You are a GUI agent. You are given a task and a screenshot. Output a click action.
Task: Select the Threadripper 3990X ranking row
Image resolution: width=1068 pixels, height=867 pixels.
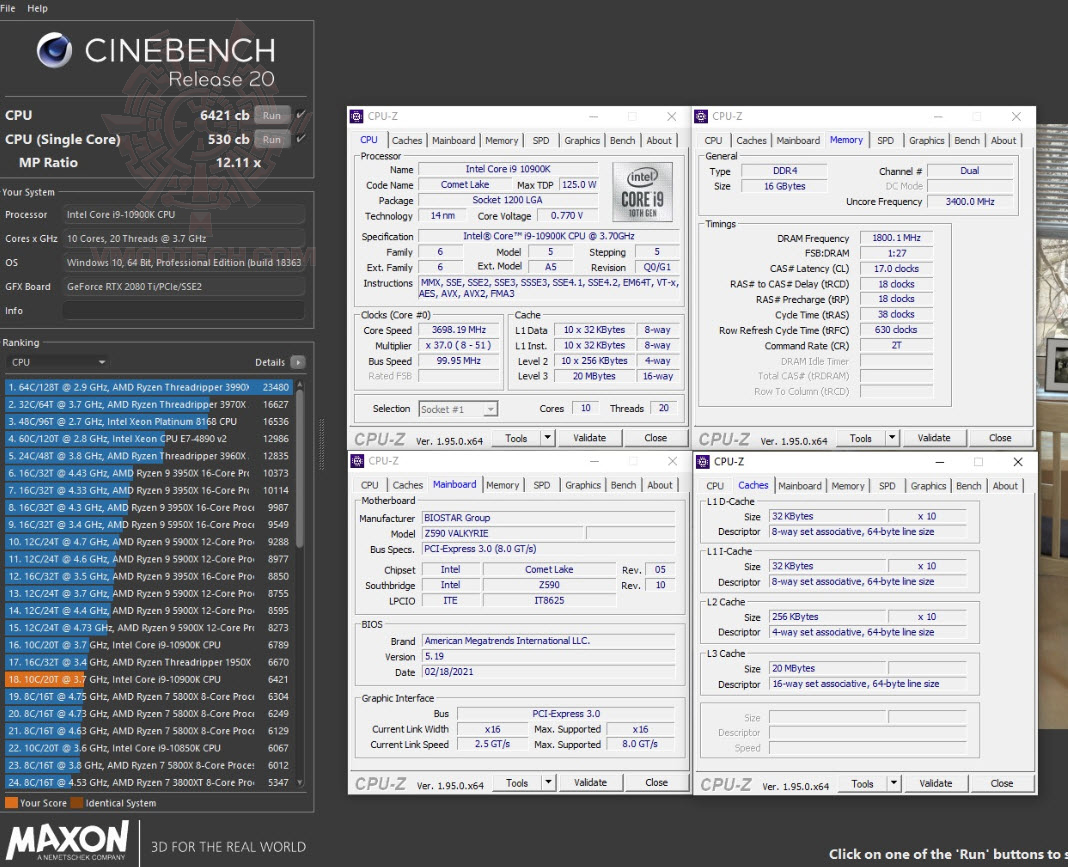[x=148, y=387]
